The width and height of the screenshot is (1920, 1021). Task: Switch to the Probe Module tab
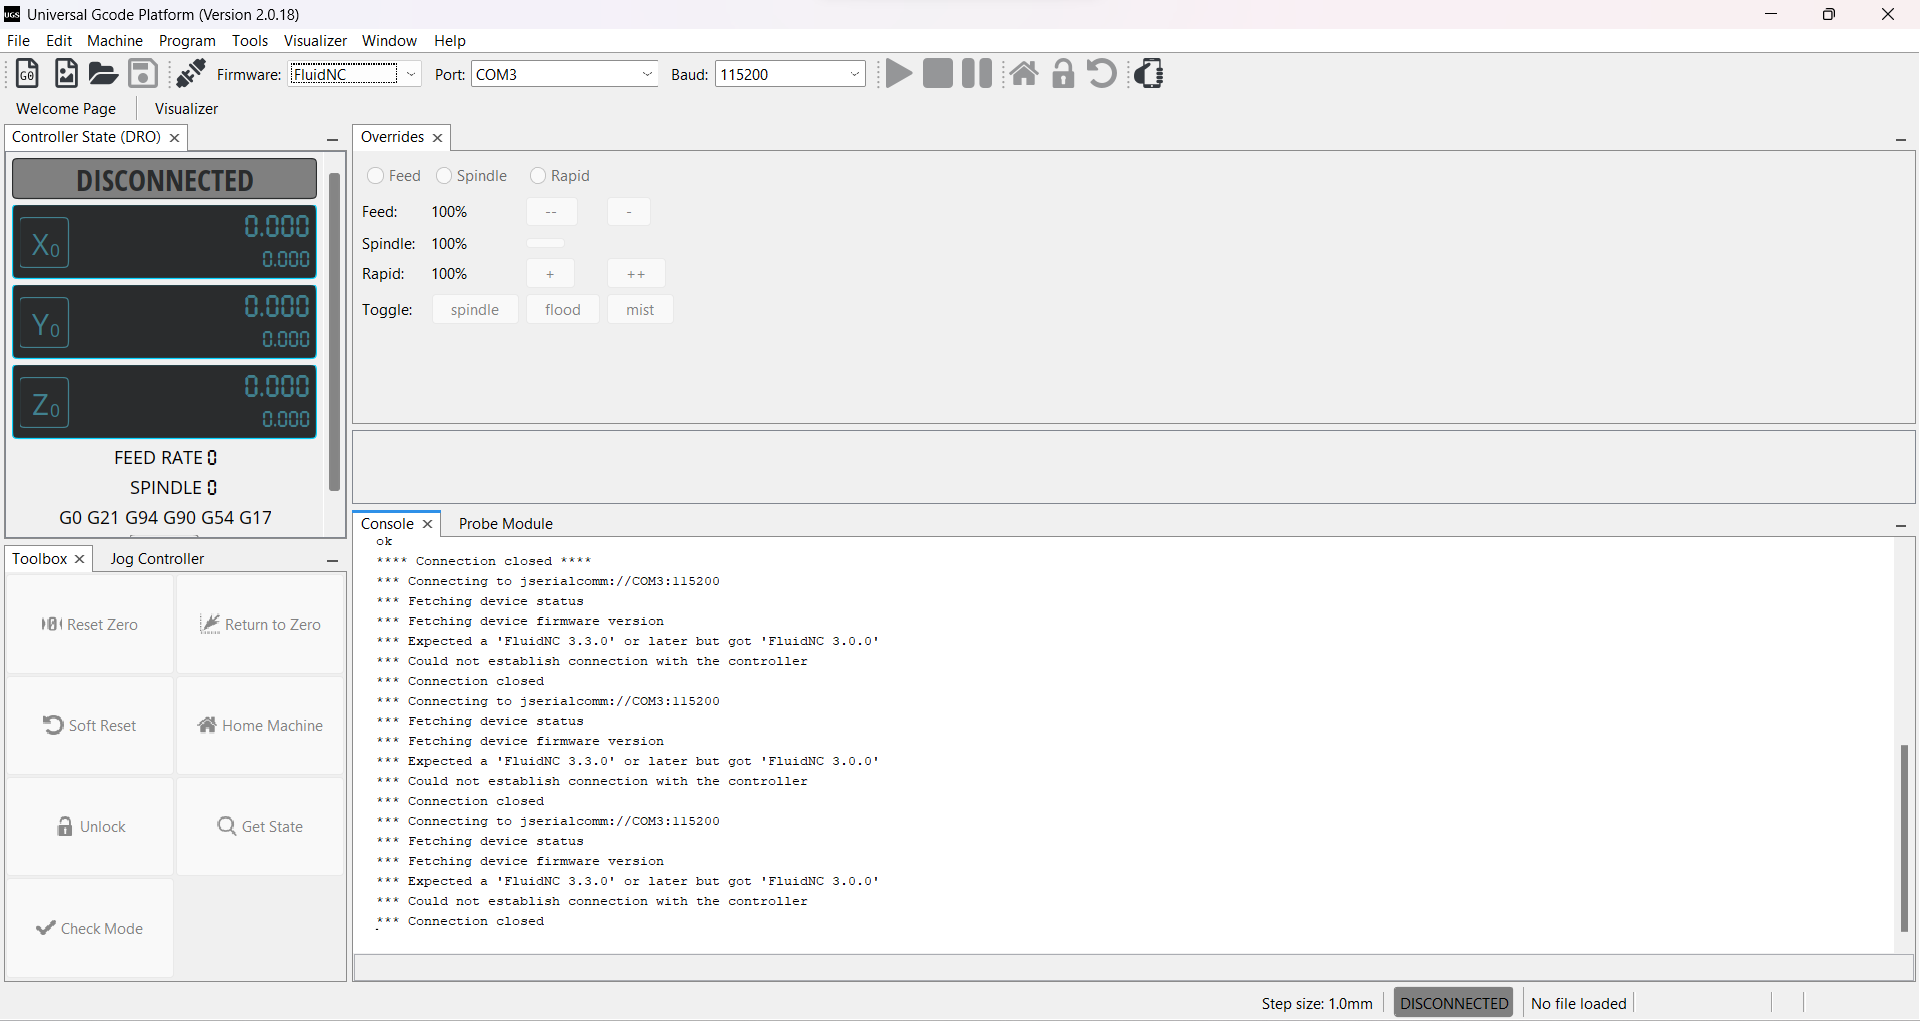coord(505,523)
